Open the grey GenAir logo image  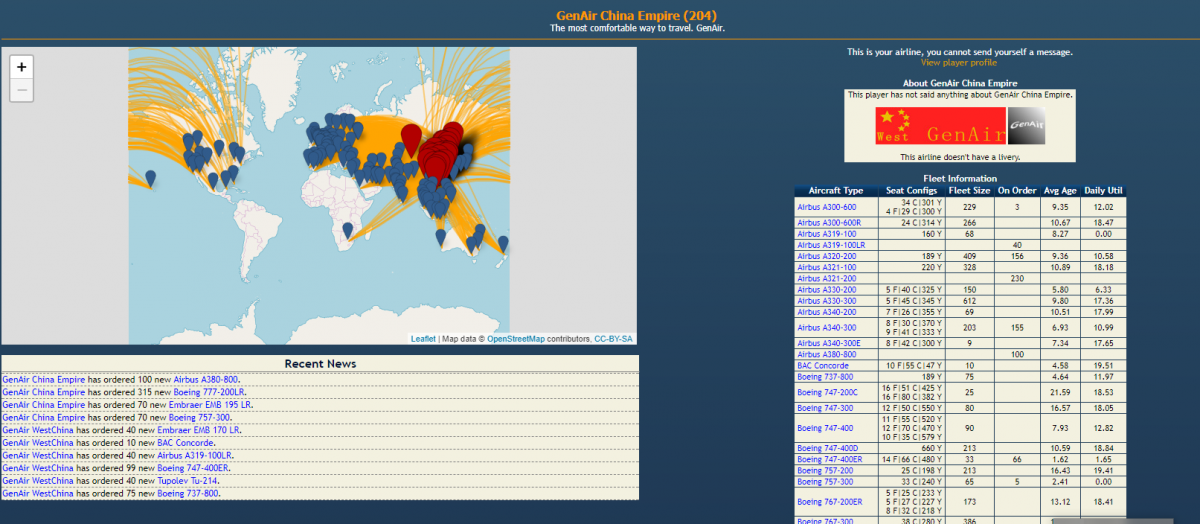pos(1026,126)
